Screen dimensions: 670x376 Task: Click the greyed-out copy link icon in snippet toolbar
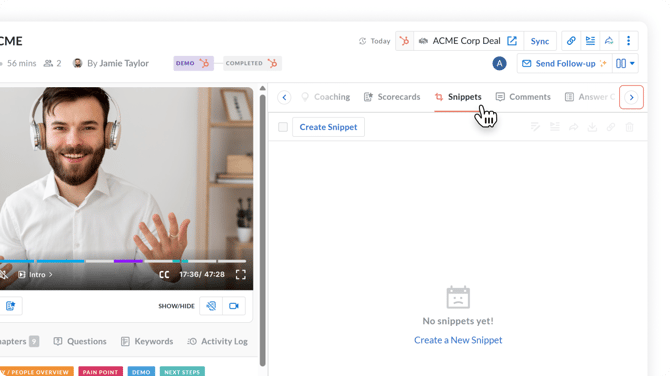click(x=611, y=127)
